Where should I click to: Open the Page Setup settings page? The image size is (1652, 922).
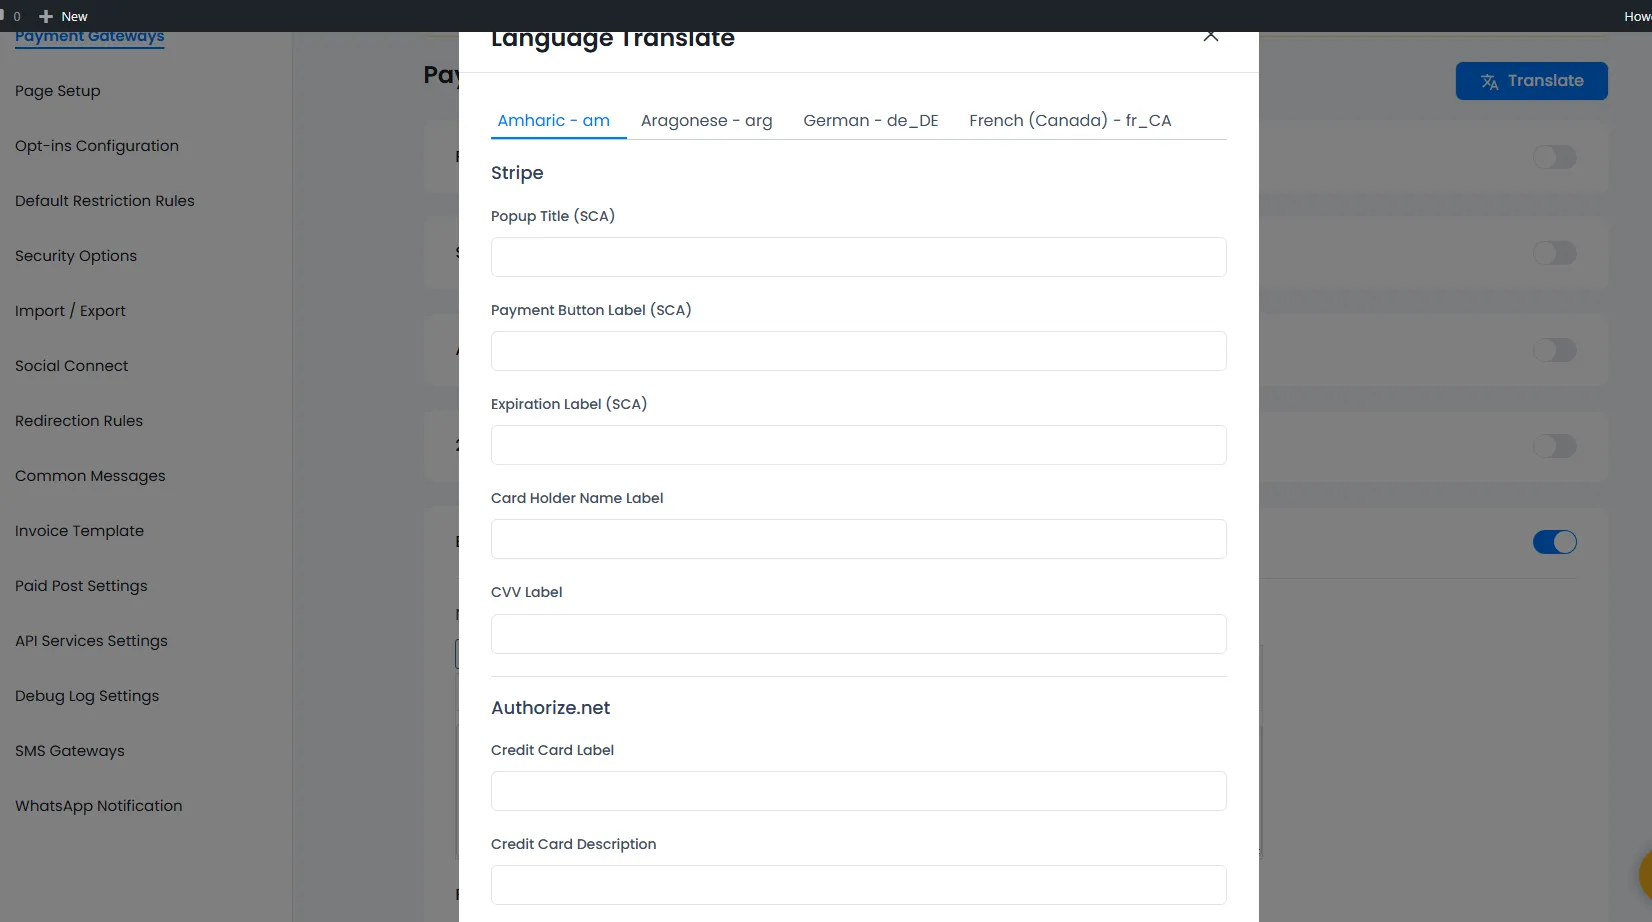[57, 91]
